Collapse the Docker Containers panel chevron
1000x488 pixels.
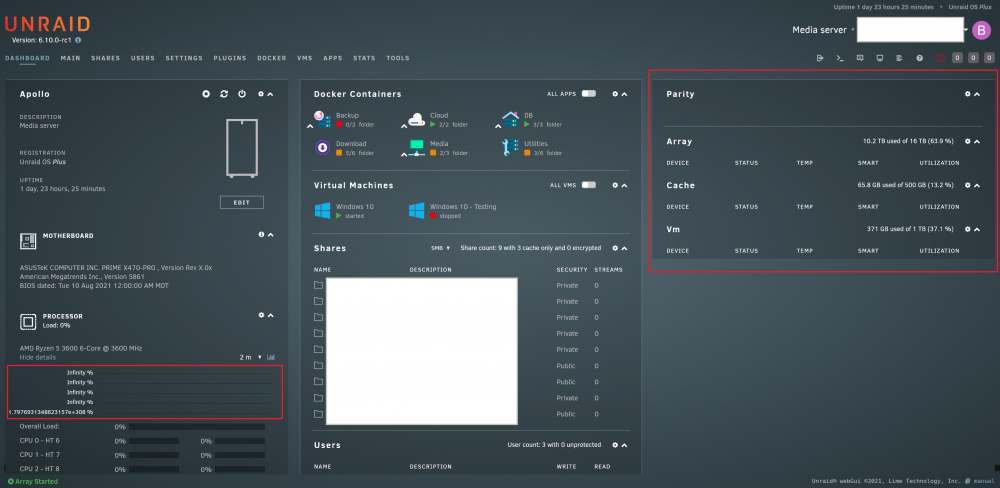pos(624,94)
